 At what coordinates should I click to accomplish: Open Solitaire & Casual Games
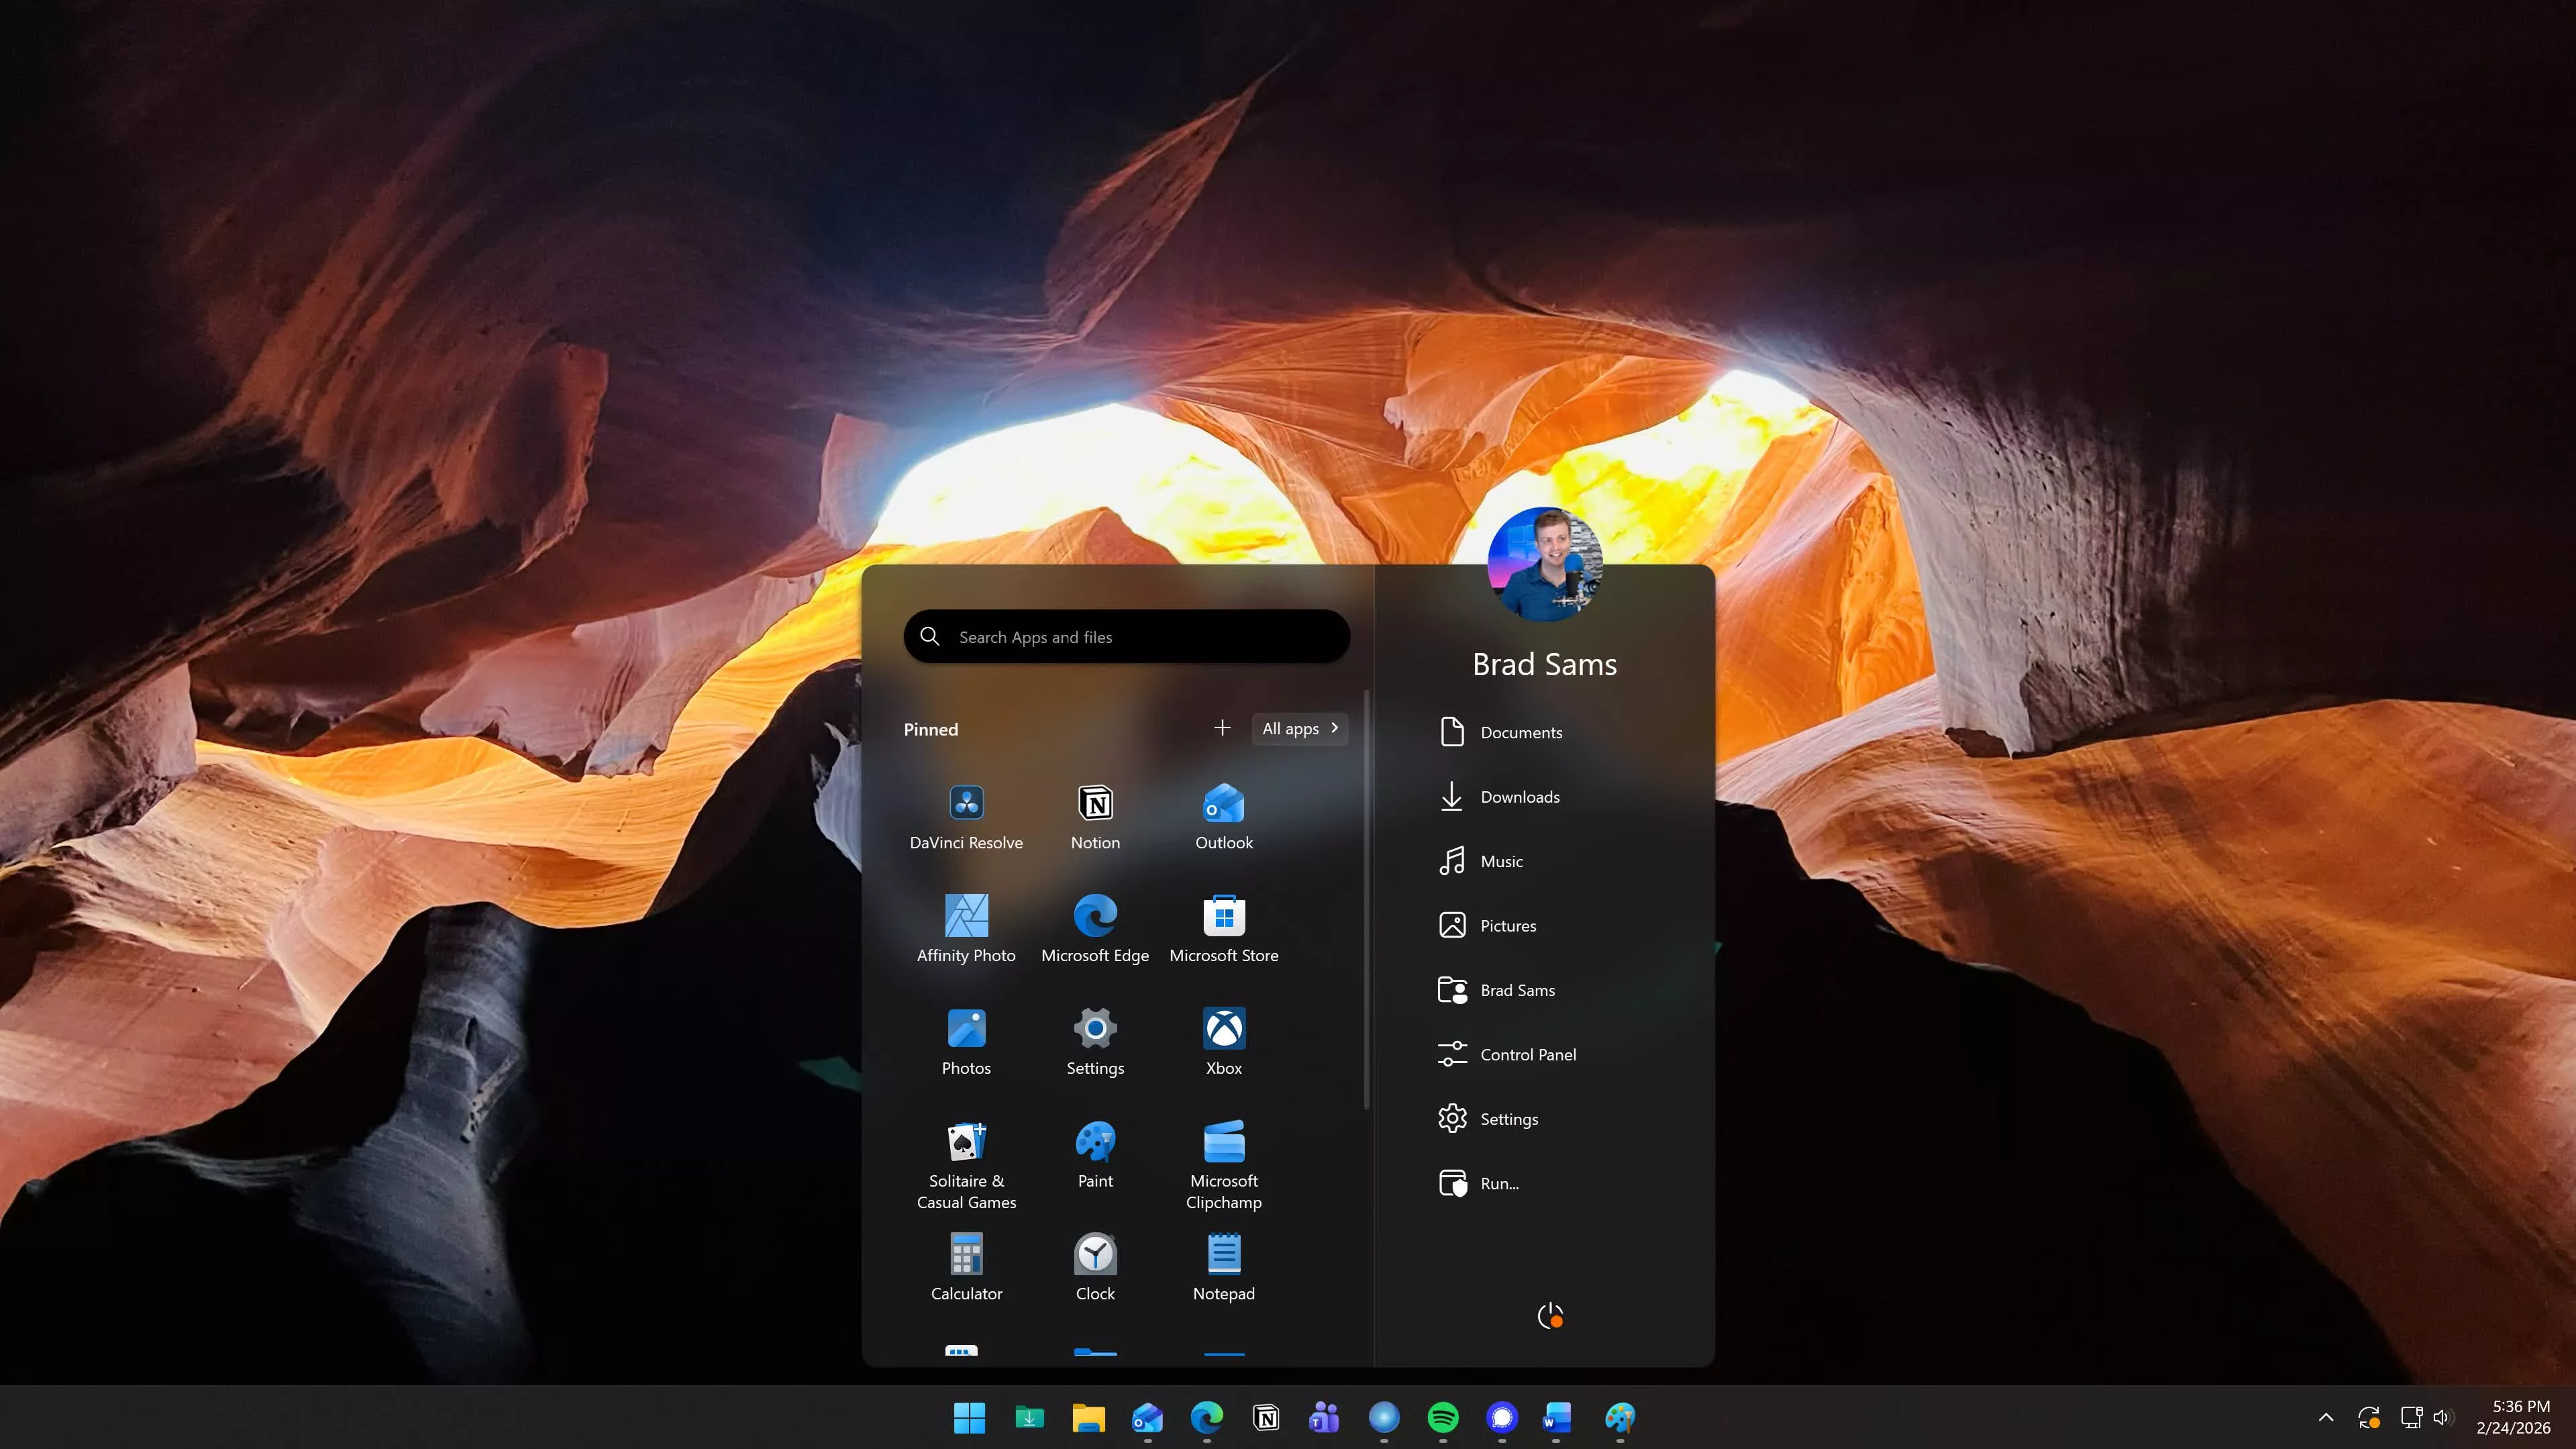[966, 1166]
